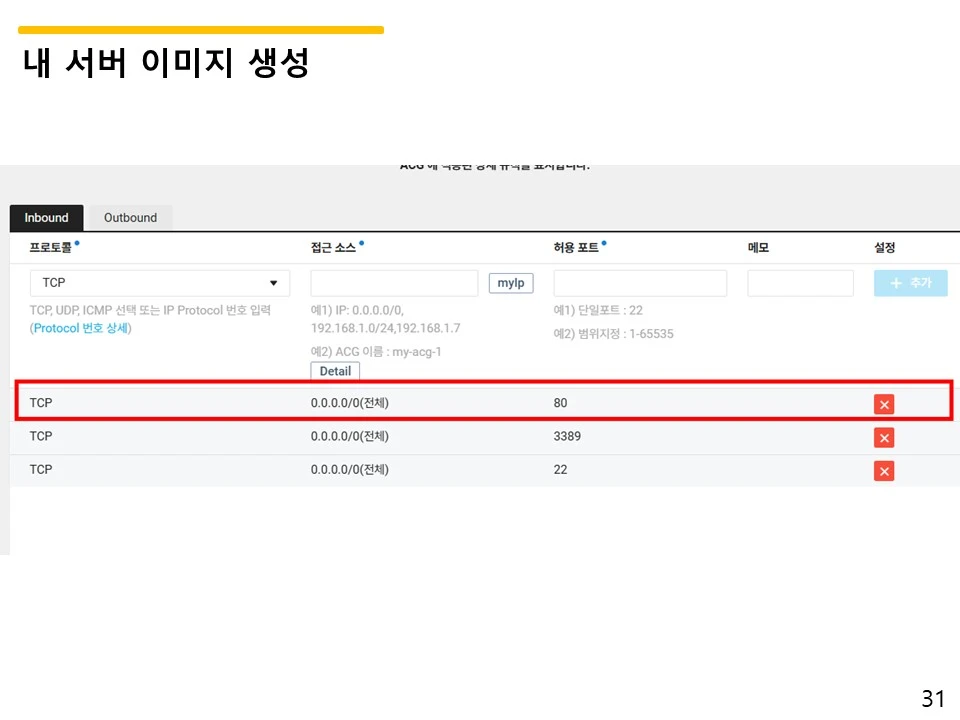
Task: Delete the TCP port 22 inbound rule
Action: pyautogui.click(x=884, y=470)
